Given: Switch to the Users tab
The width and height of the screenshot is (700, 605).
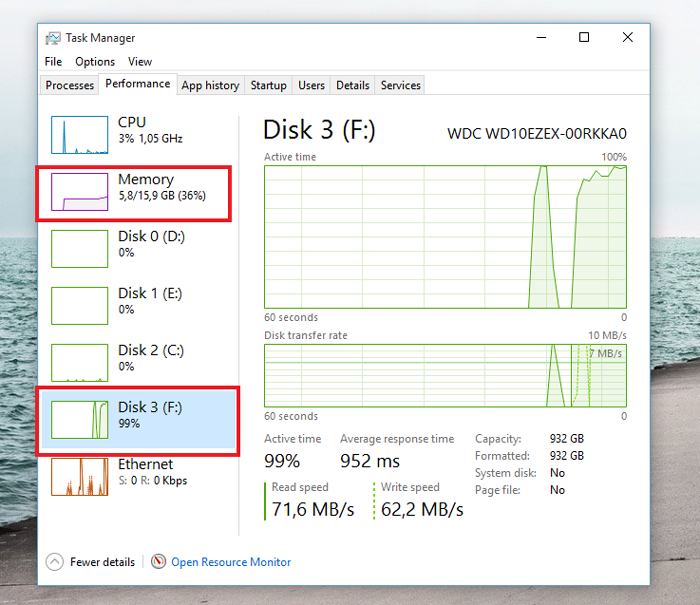Looking at the screenshot, I should 311,85.
